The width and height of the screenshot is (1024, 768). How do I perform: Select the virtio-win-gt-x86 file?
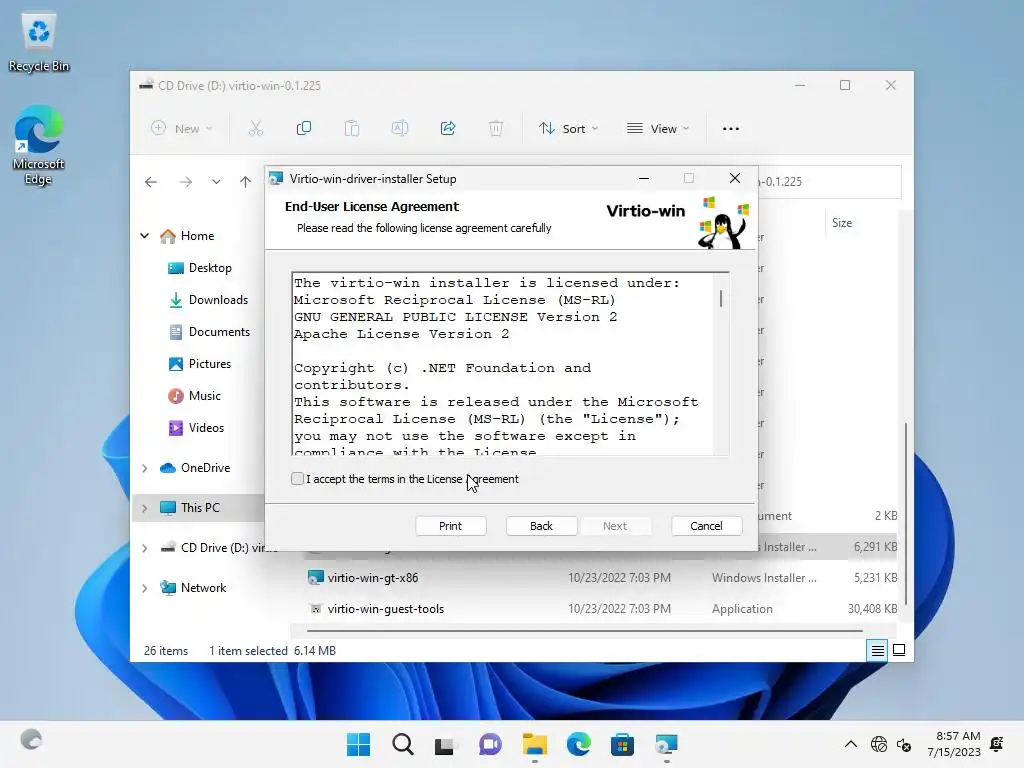[373, 578]
